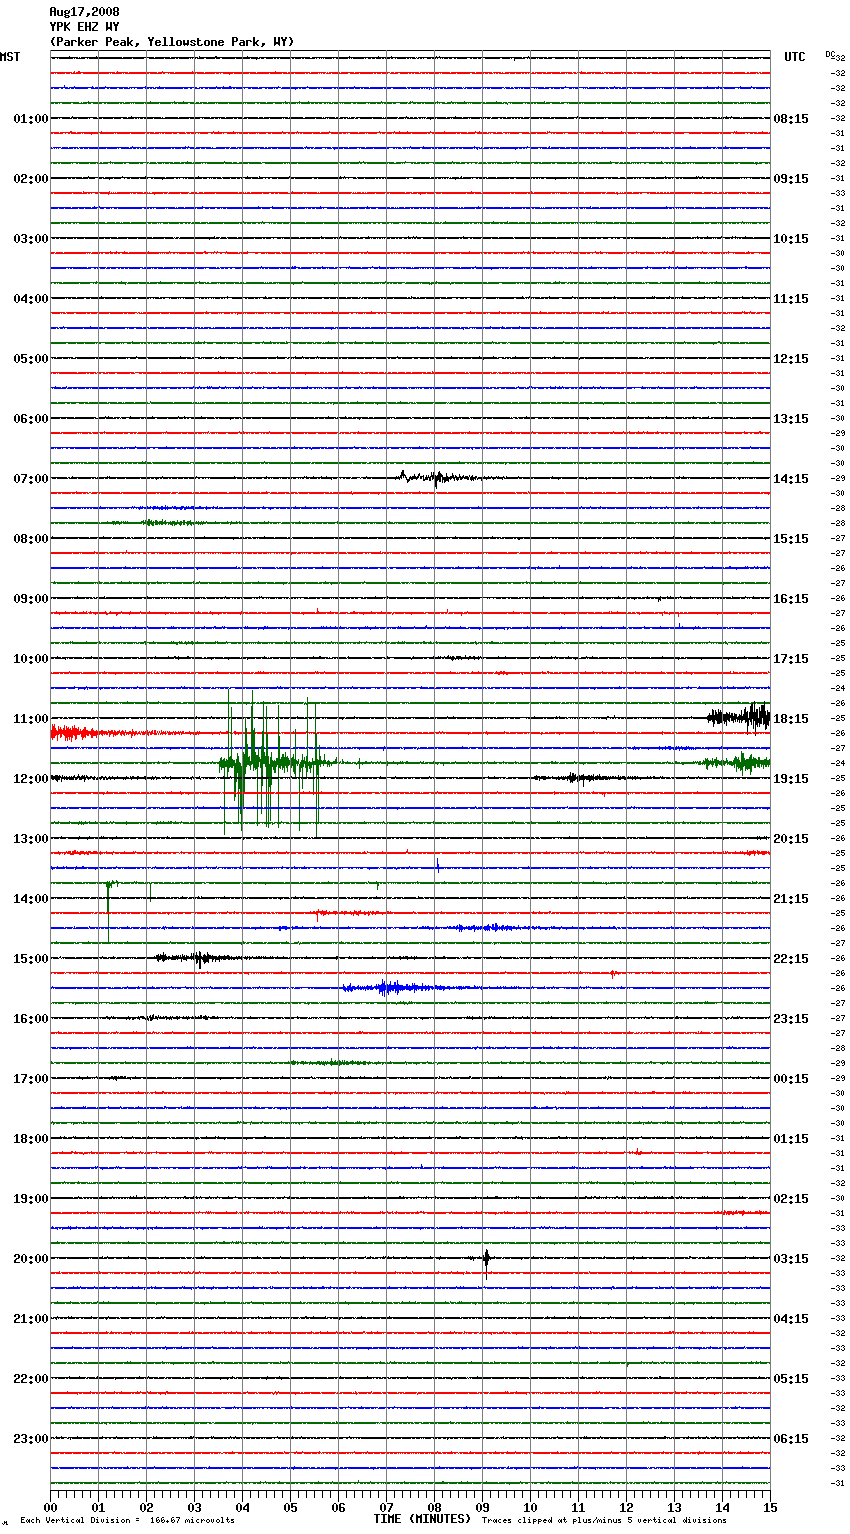Select the '11:00' MST time label
Screen dimensions: 850x1534
31,719
